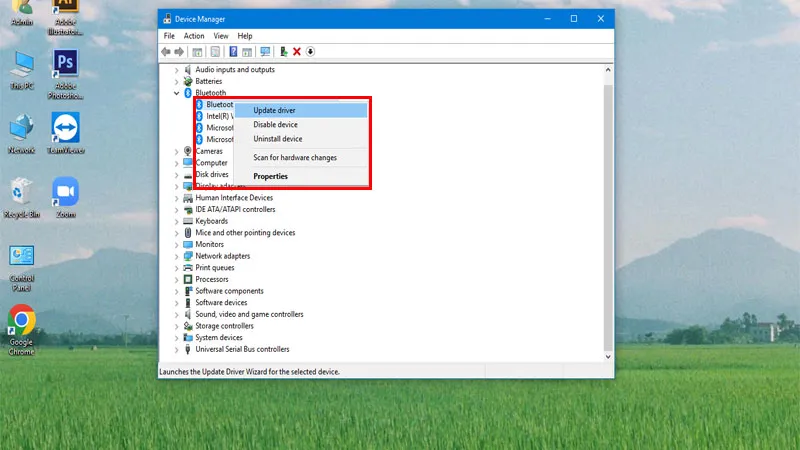
Task: Expand the Universal Serial Bus controllers node
Action: pos(177,349)
